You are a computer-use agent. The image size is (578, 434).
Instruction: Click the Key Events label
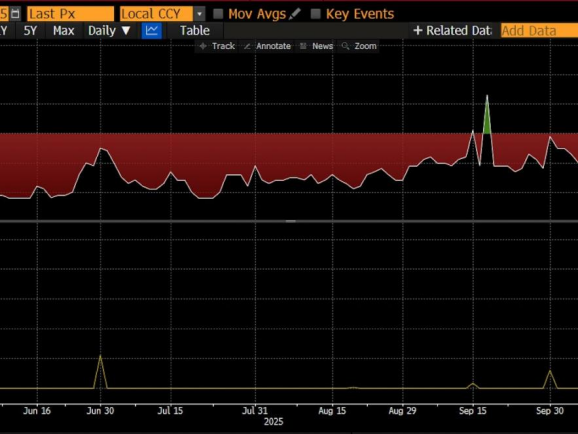click(360, 14)
